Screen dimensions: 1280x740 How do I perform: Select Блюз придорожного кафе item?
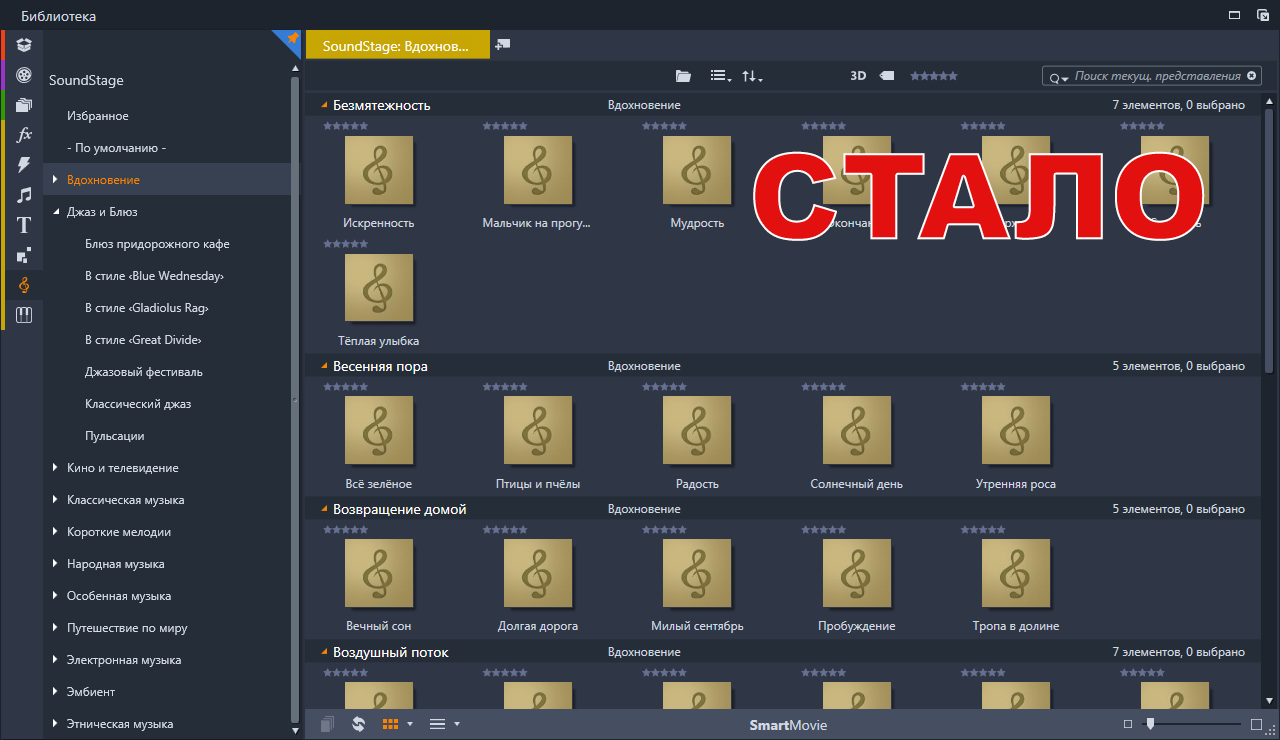(158, 244)
